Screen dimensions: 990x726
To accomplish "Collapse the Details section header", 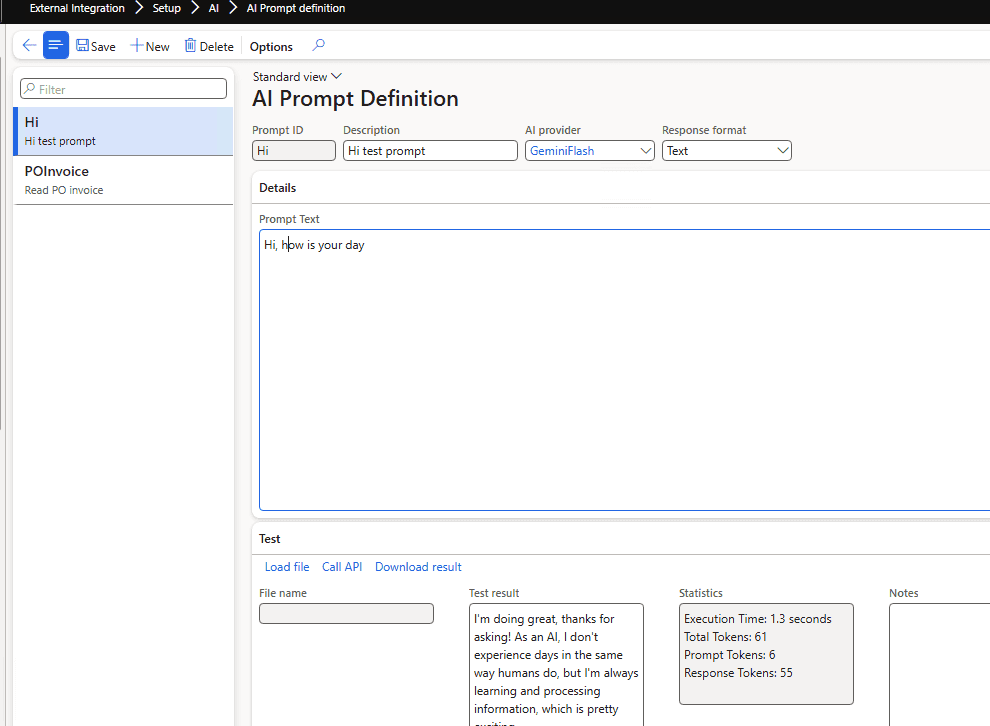I will (278, 188).
